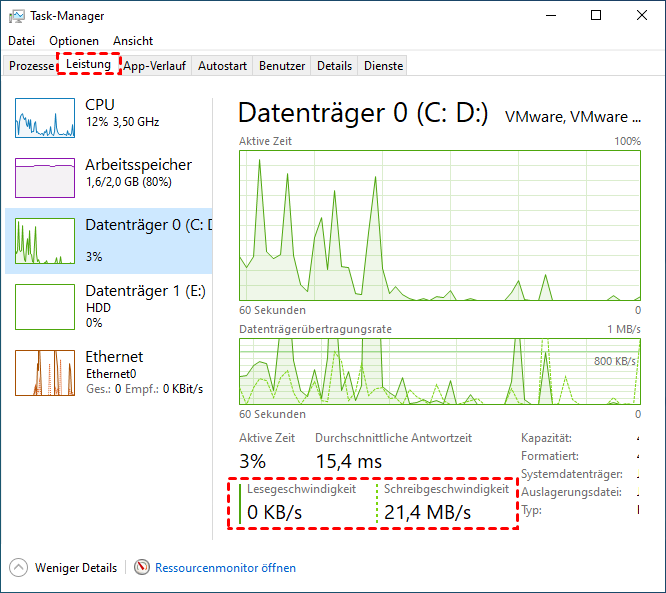Maximize the Task-Manager window
Viewport: 666px width, 593px height.
596,16
